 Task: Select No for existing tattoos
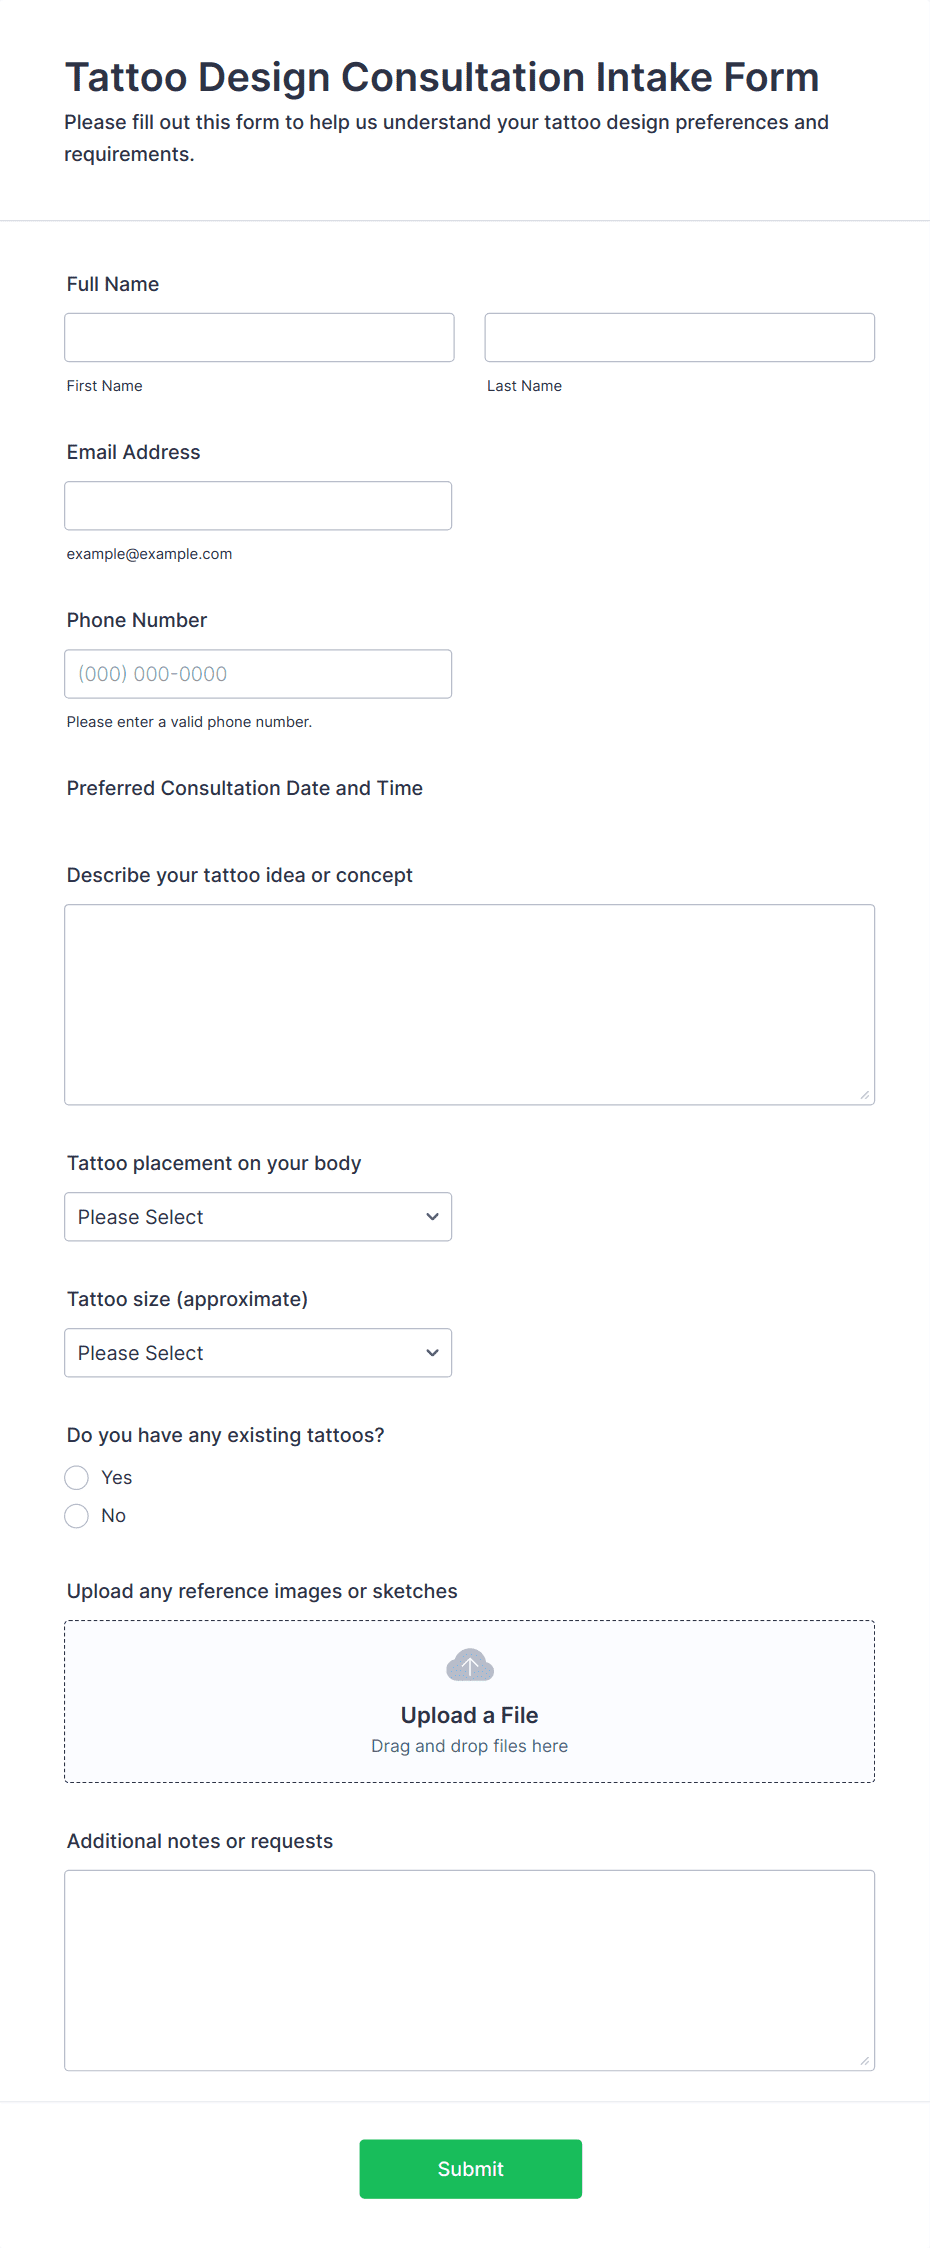[77, 1516]
